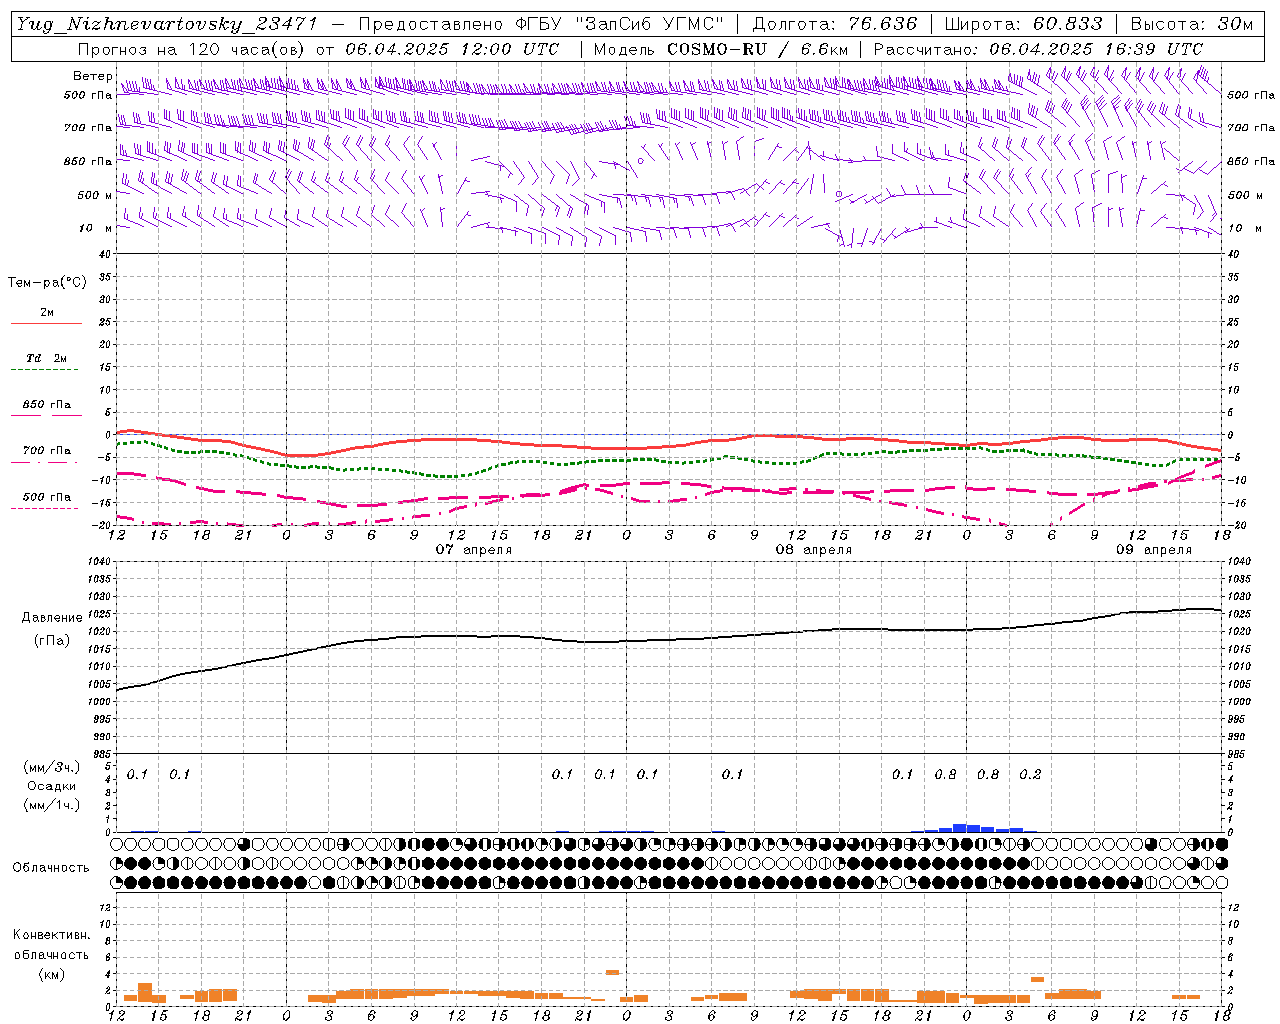The image size is (1280, 1024).
Task: Click the Давление panel label
Action: [x=52, y=618]
